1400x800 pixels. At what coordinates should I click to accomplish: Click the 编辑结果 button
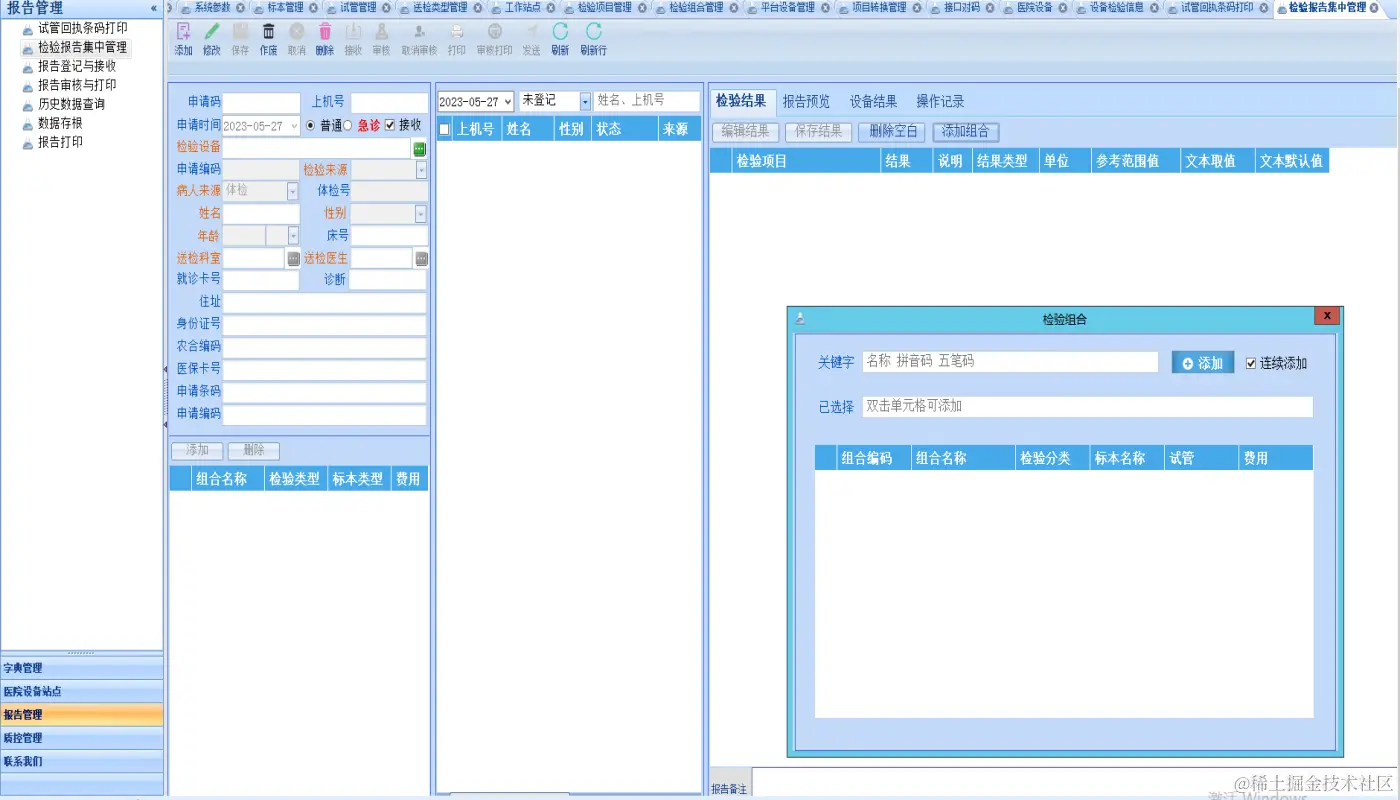745,132
